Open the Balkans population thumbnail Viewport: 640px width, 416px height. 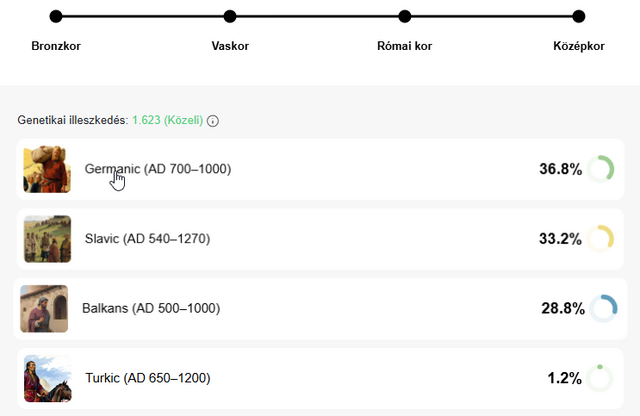click(44, 309)
